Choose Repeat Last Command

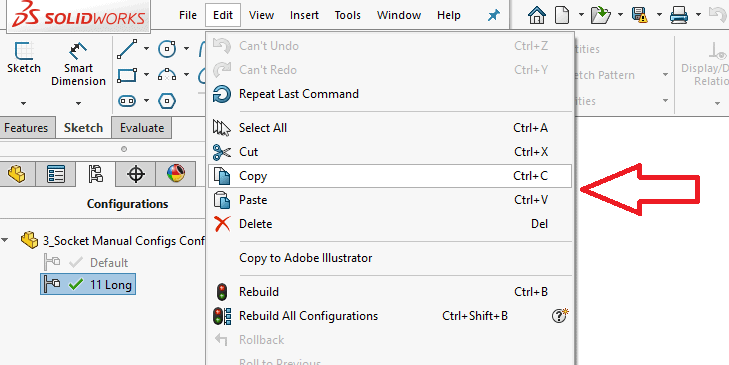[x=390, y=94]
